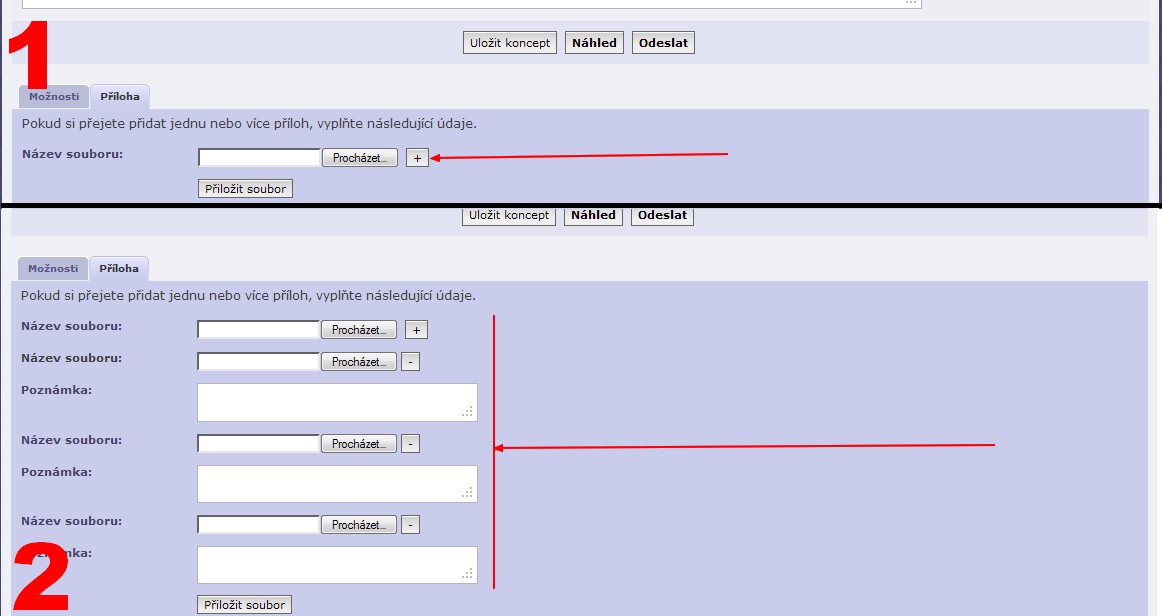This screenshot has width=1162, height=616.
Task: Click the Náhled button in section 1
Action: [x=594, y=43]
